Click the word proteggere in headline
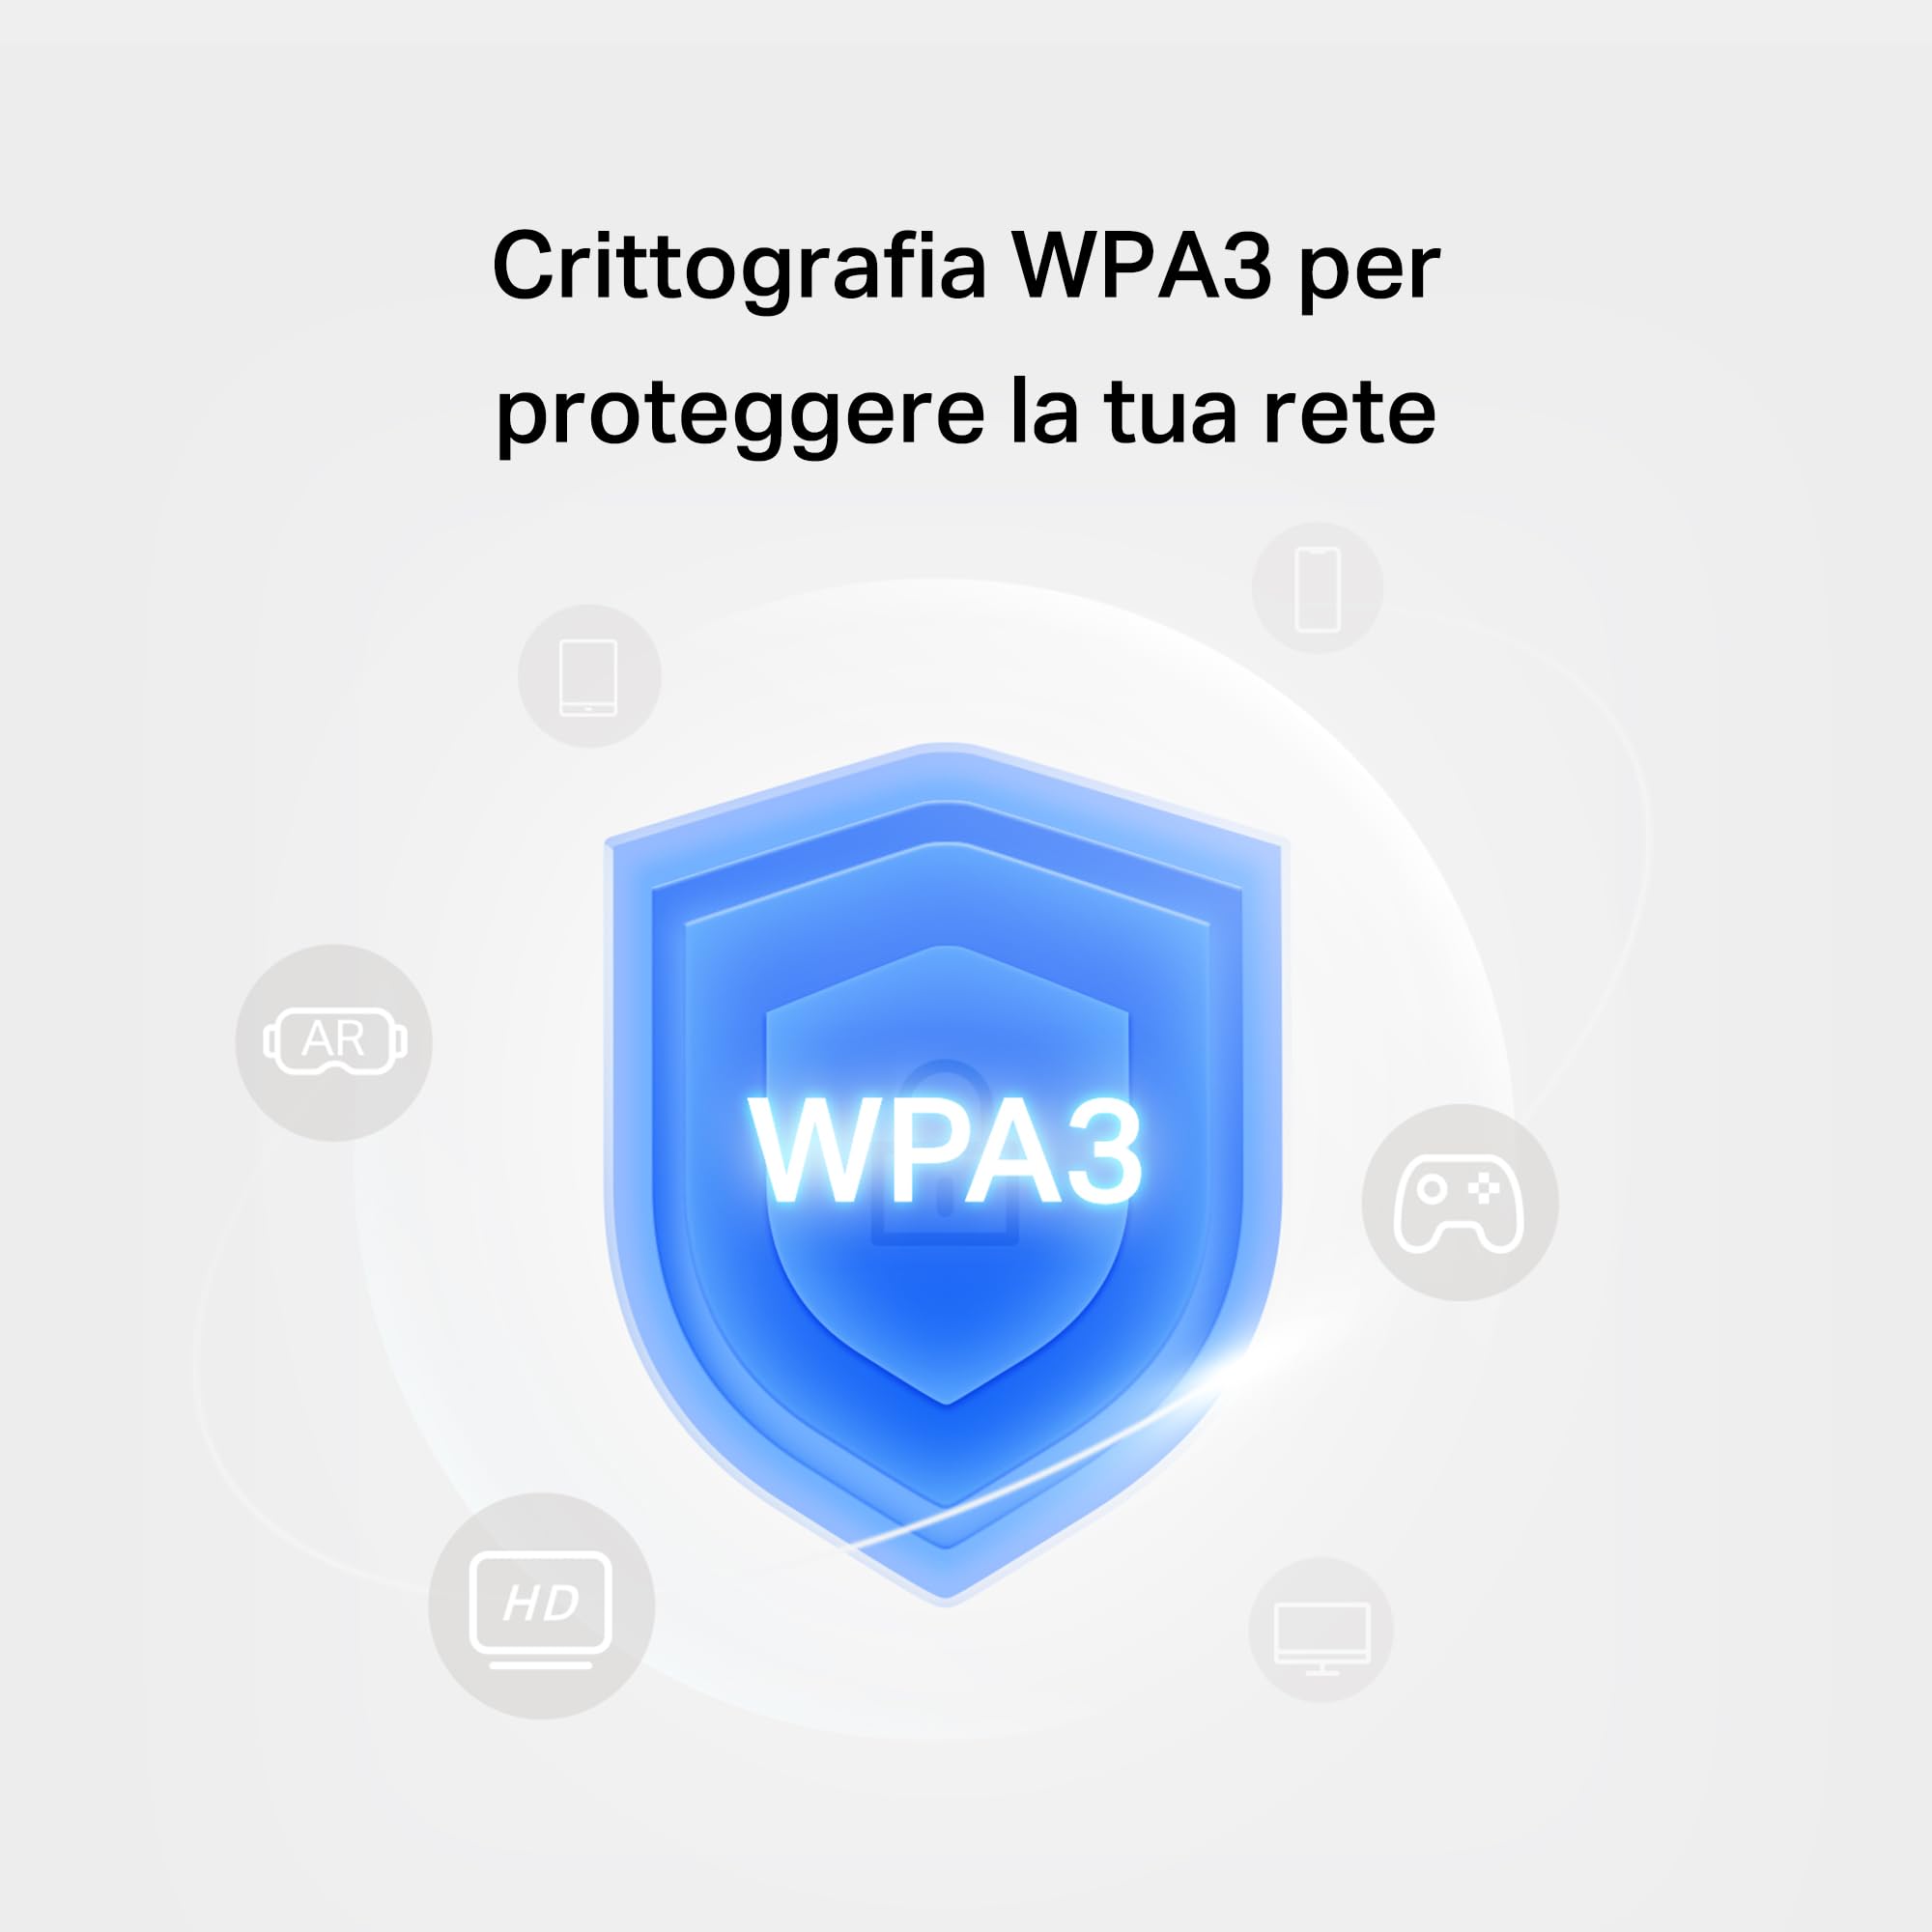The image size is (1932, 1932). (740, 414)
